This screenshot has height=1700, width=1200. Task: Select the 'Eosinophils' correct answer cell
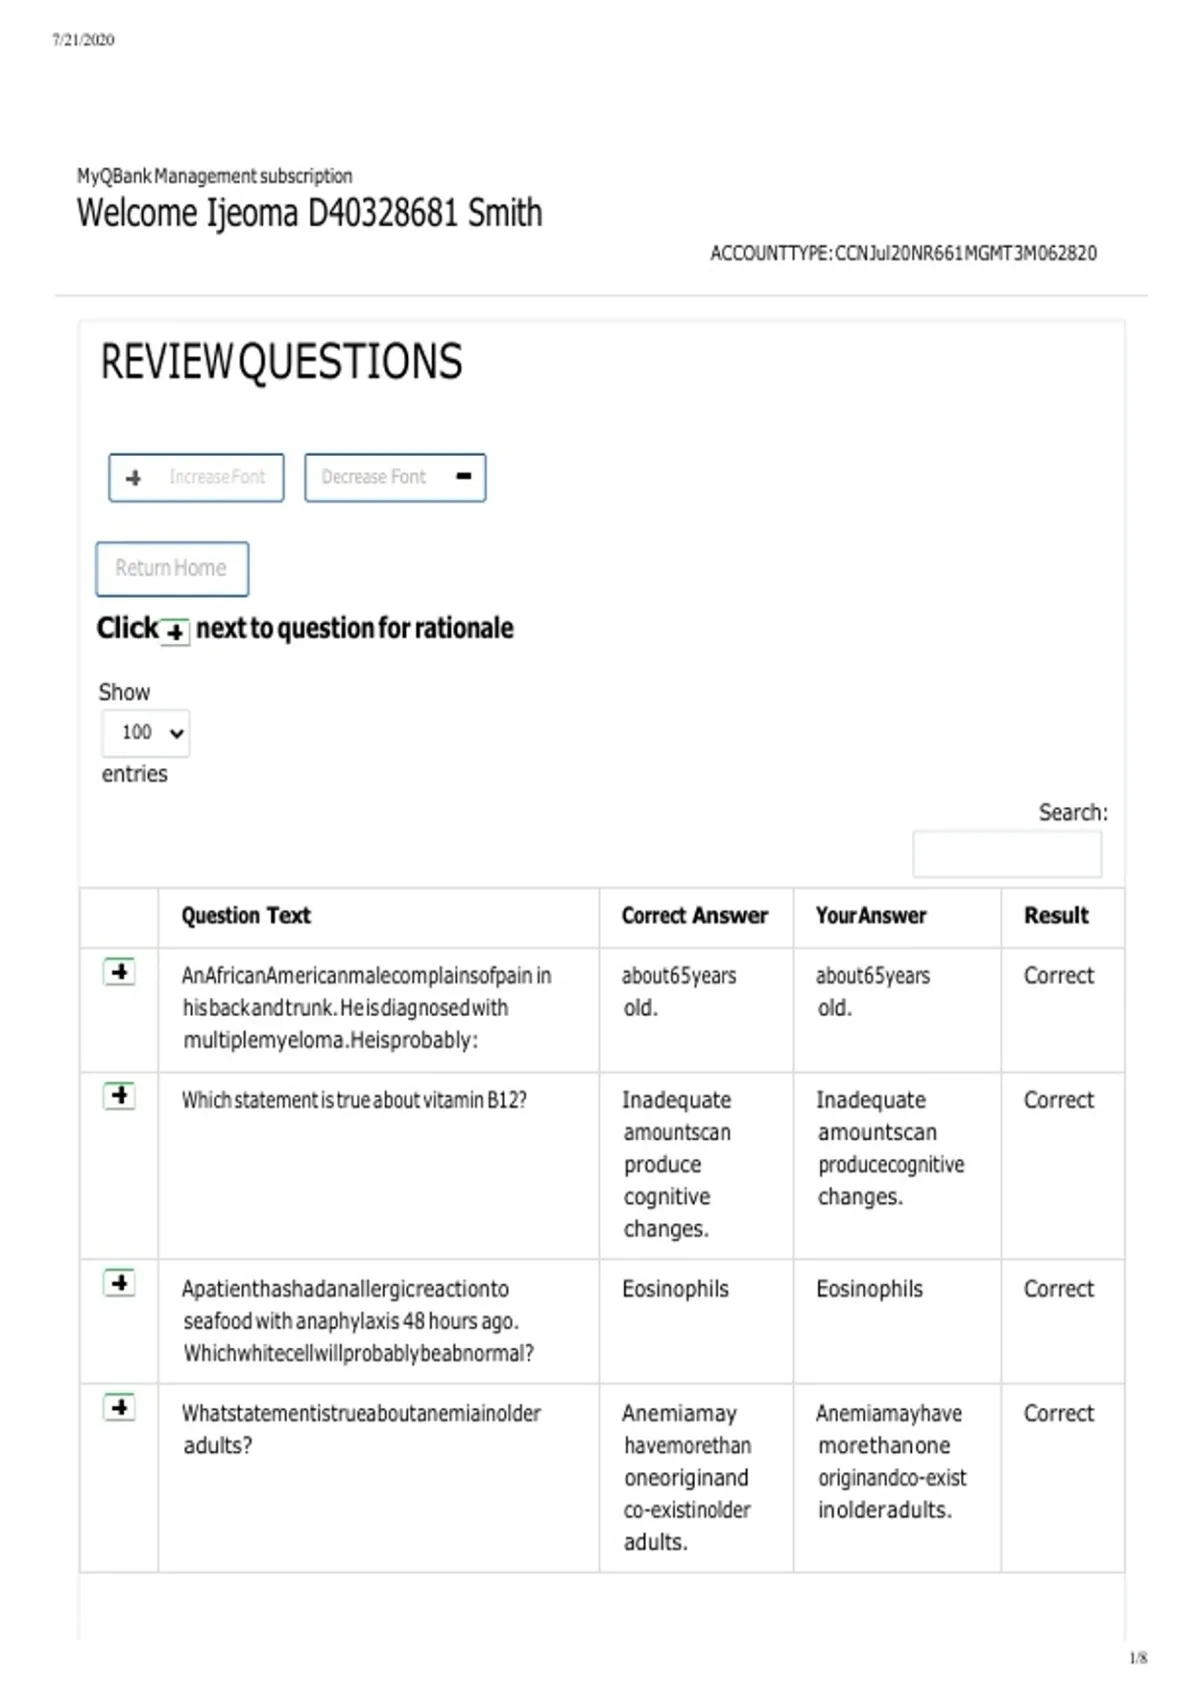pyautogui.click(x=675, y=1289)
